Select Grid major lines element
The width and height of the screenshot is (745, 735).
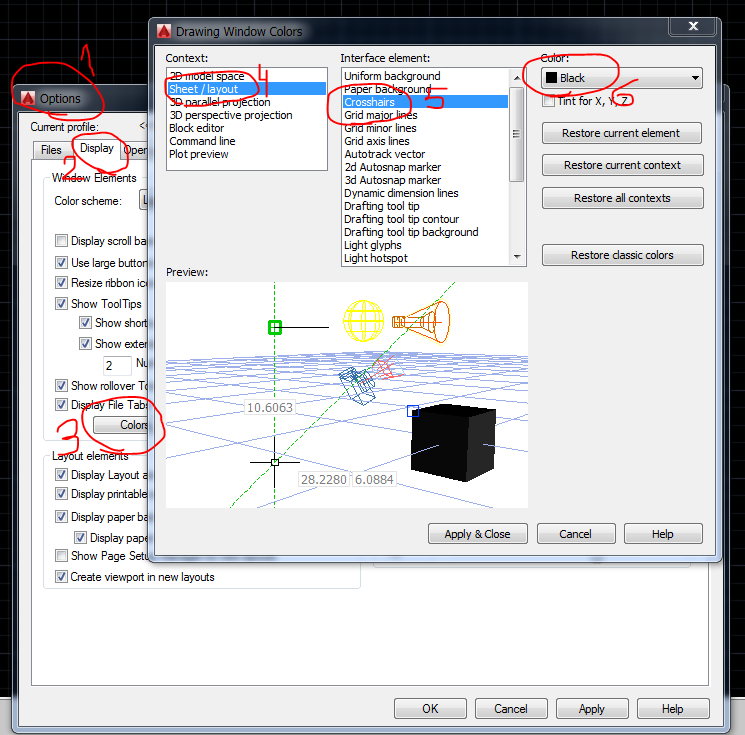point(425,115)
